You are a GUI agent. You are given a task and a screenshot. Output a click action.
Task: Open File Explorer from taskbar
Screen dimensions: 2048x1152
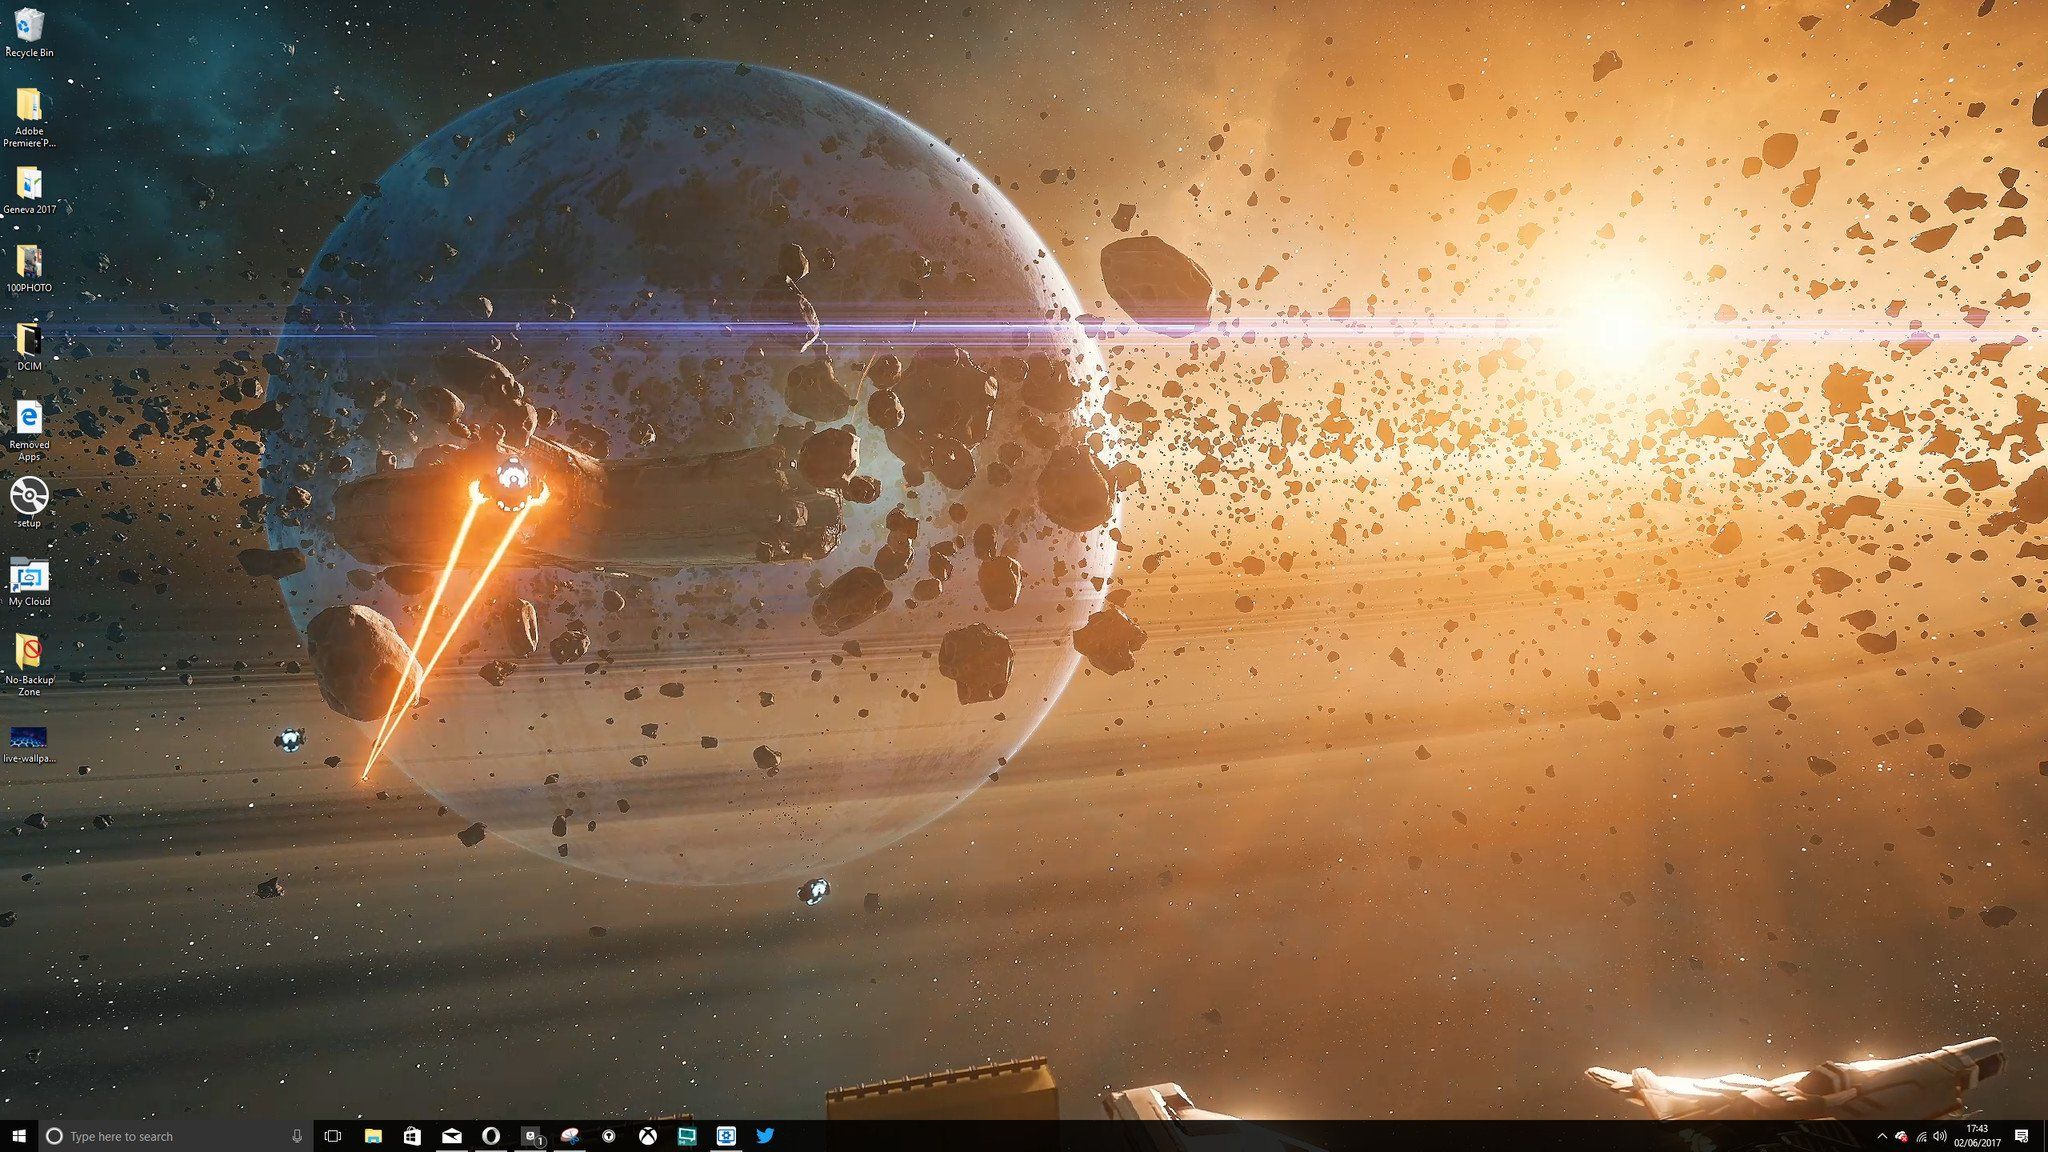373,1136
